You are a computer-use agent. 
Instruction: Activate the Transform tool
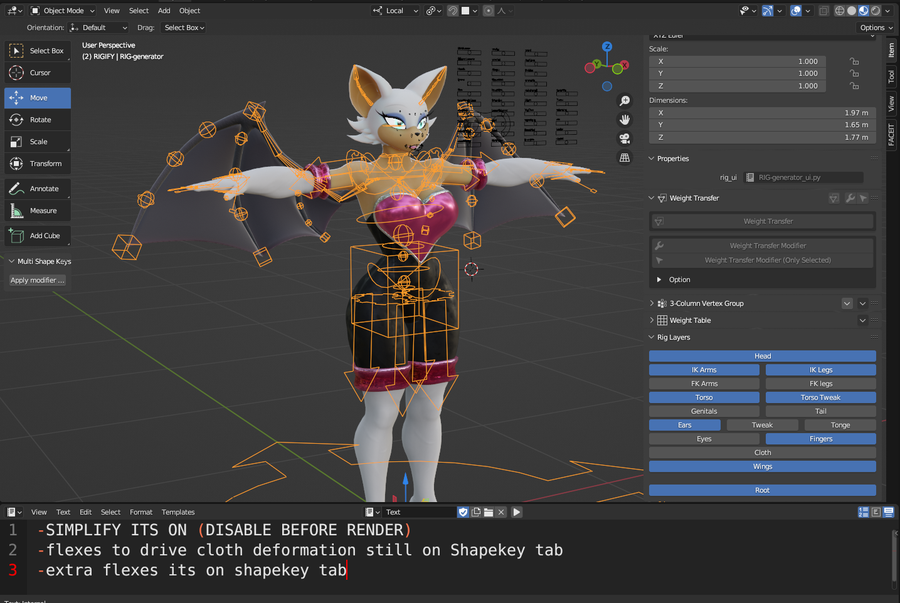tap(37, 164)
